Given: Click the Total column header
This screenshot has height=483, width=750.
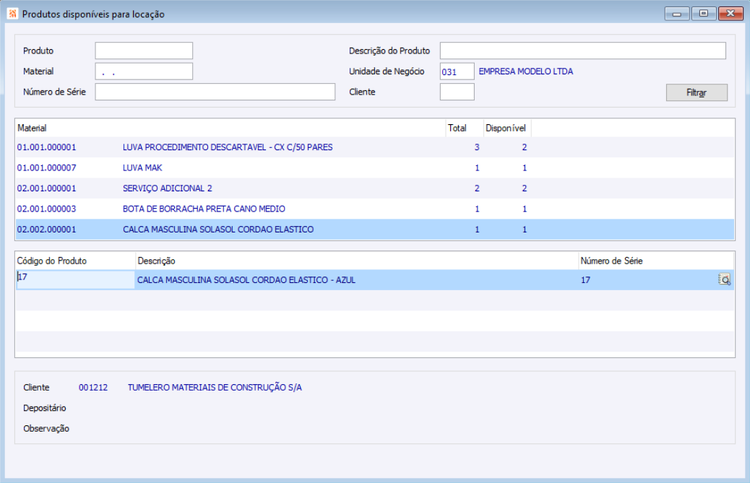Looking at the screenshot, I should pos(464,128).
